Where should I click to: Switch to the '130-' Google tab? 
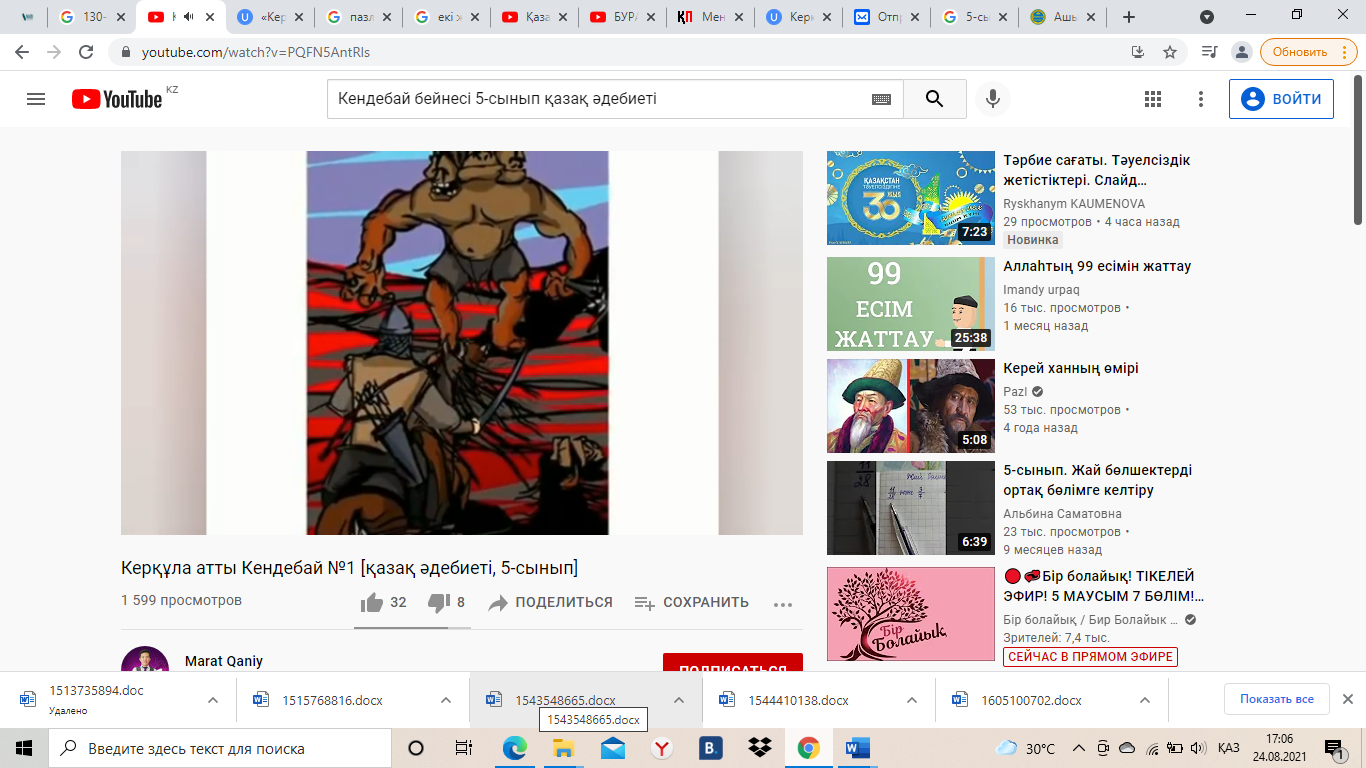[92, 17]
